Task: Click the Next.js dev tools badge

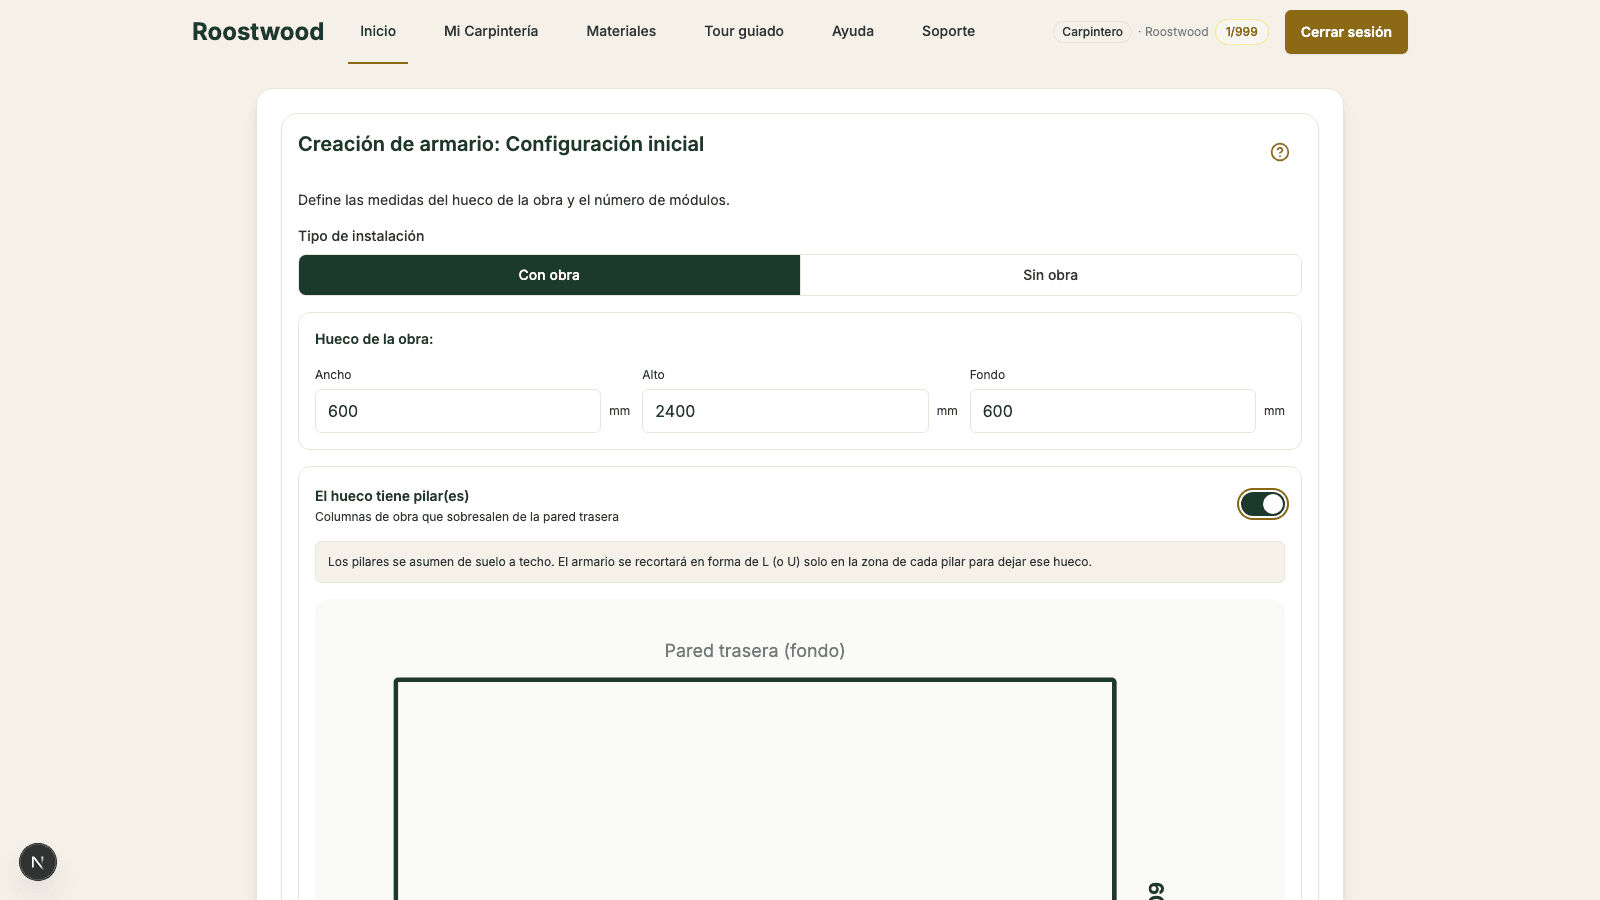Action: click(38, 862)
